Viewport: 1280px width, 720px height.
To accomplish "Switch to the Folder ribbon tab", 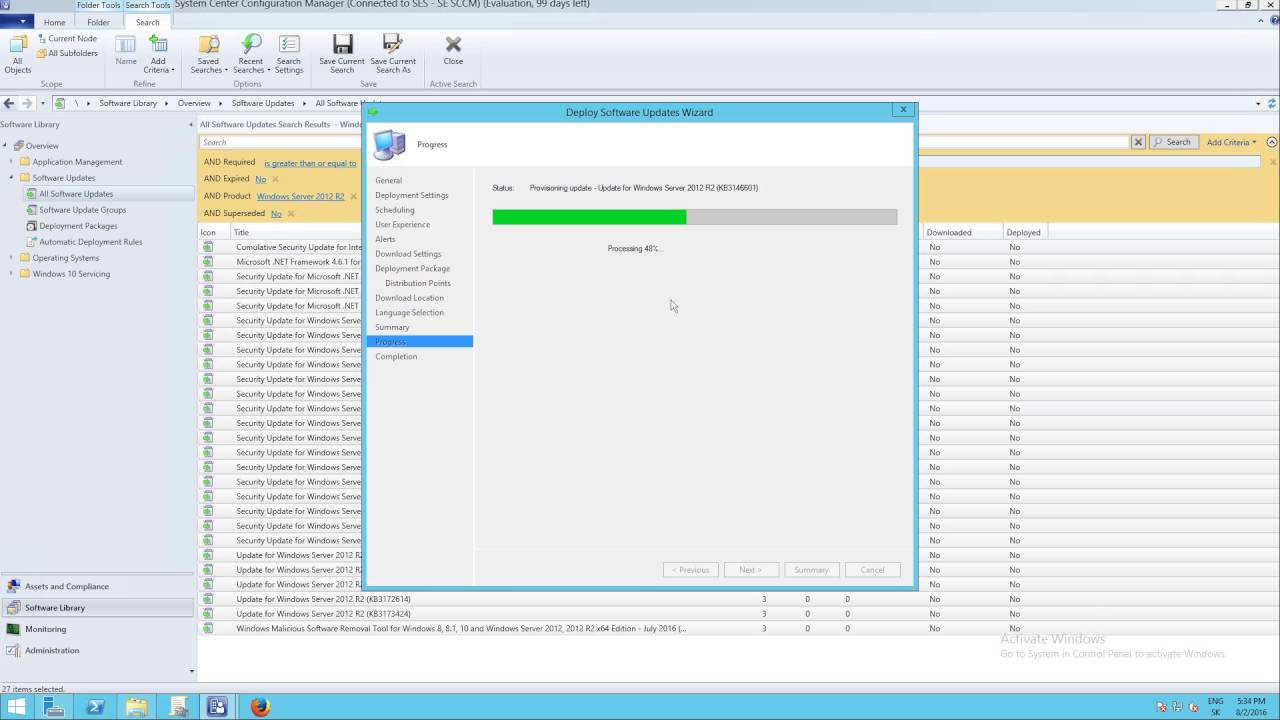I will (98, 22).
